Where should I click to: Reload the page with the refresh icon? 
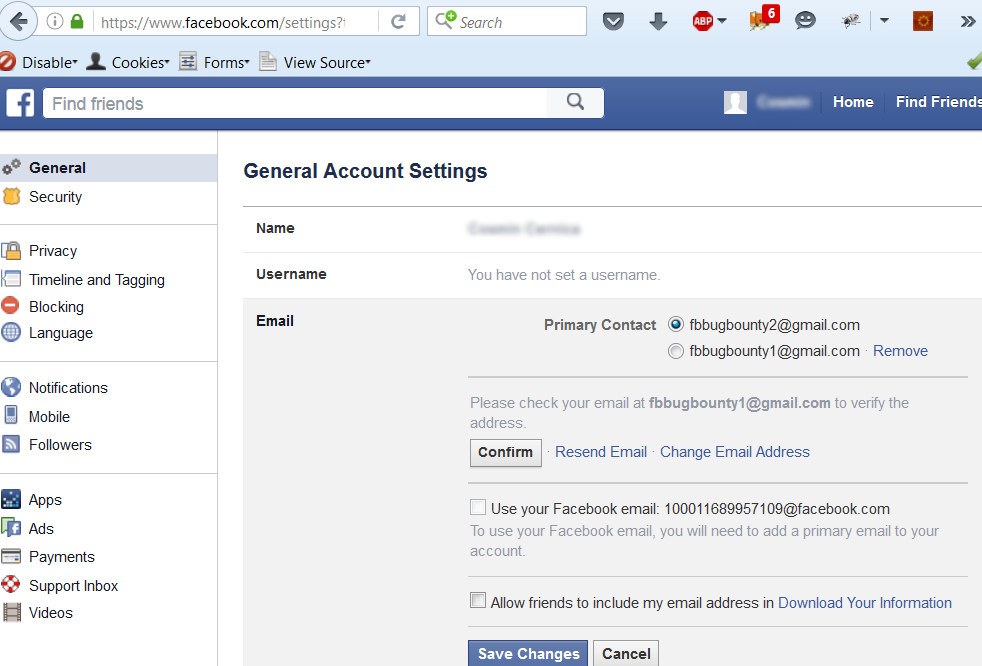coord(398,22)
